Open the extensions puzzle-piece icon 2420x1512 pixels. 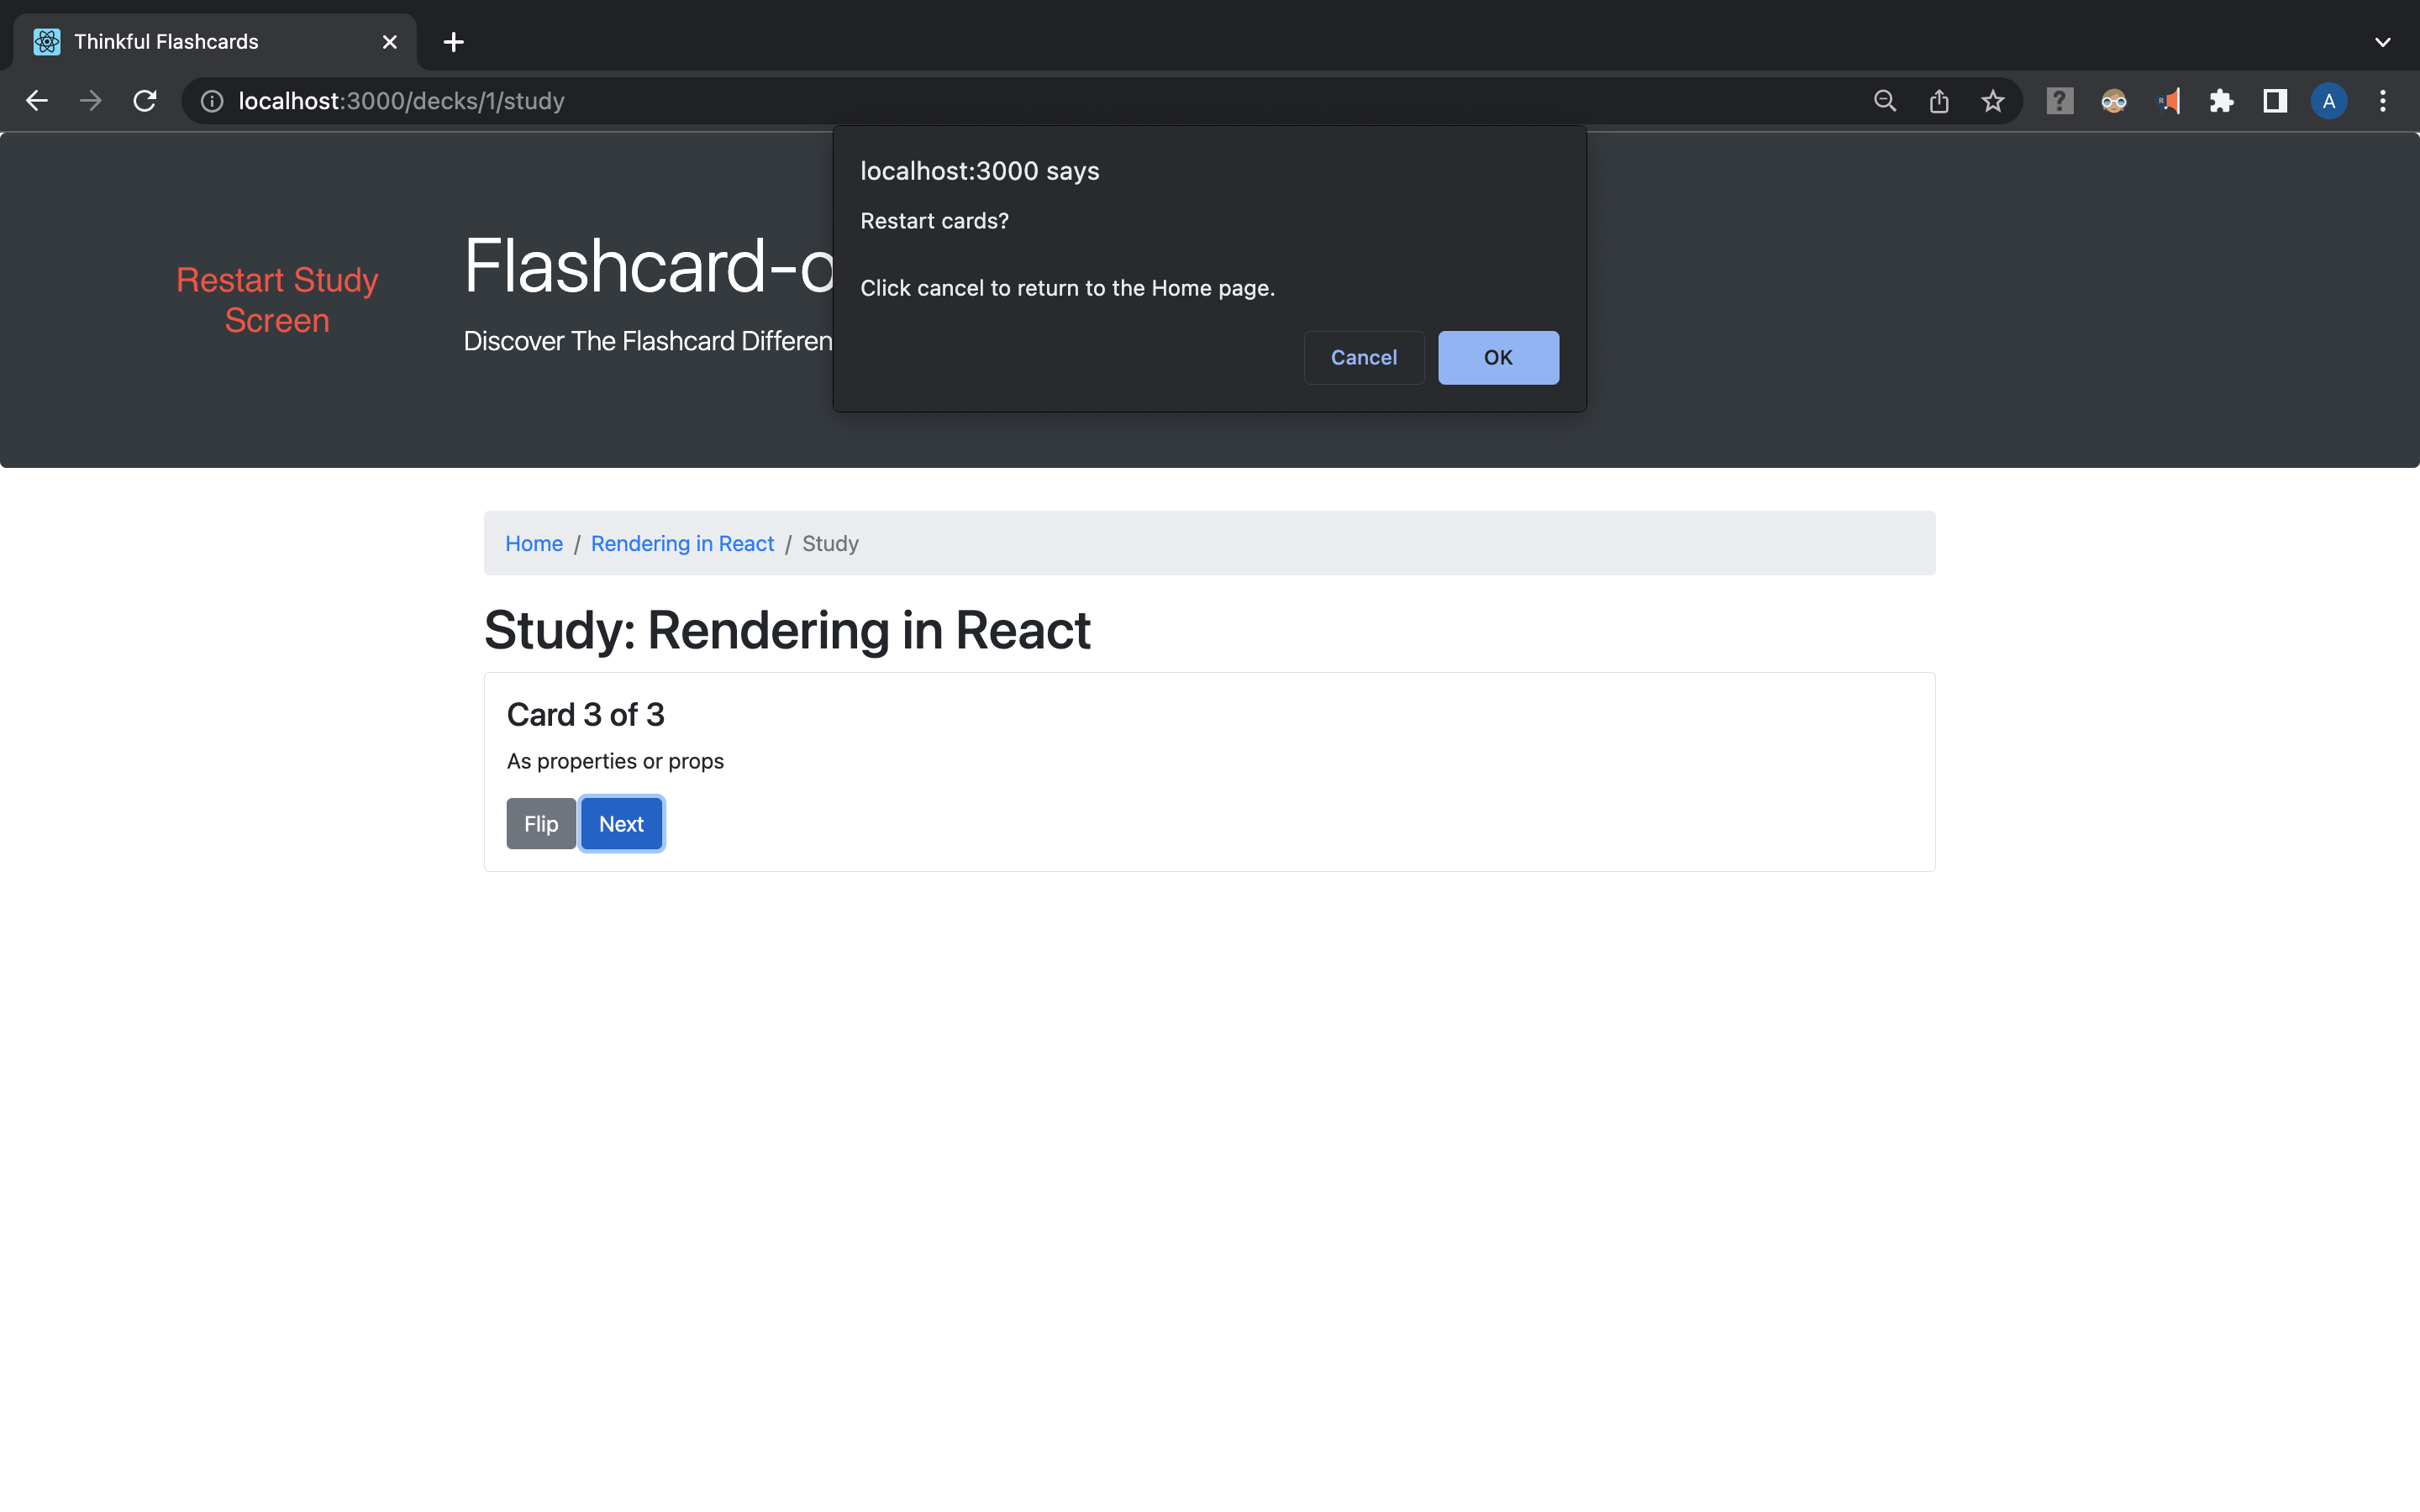pos(2221,100)
